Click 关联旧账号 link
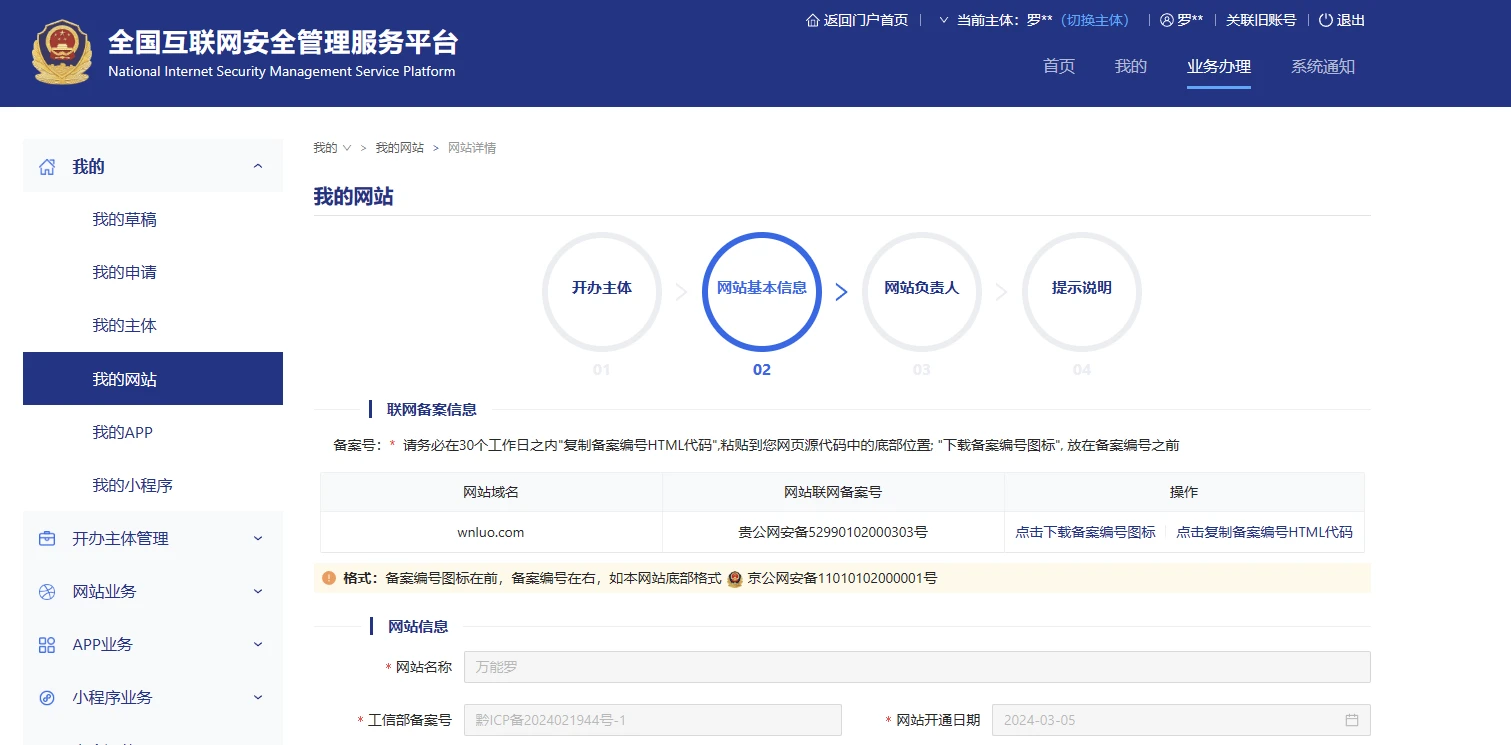This screenshot has width=1511, height=745. pos(1261,20)
